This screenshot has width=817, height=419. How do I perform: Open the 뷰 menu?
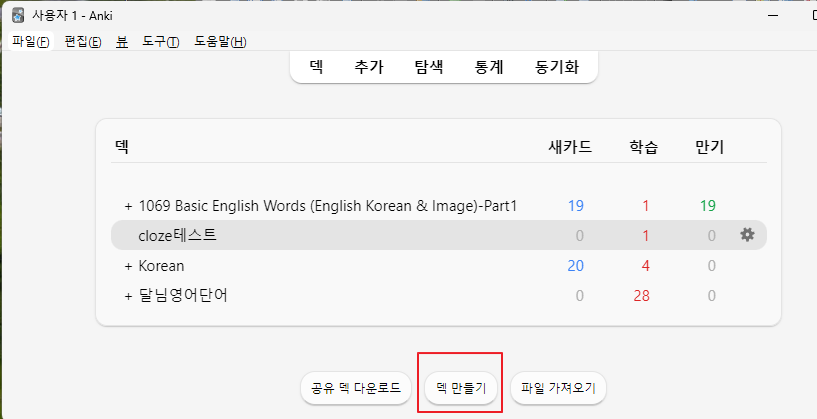122,42
